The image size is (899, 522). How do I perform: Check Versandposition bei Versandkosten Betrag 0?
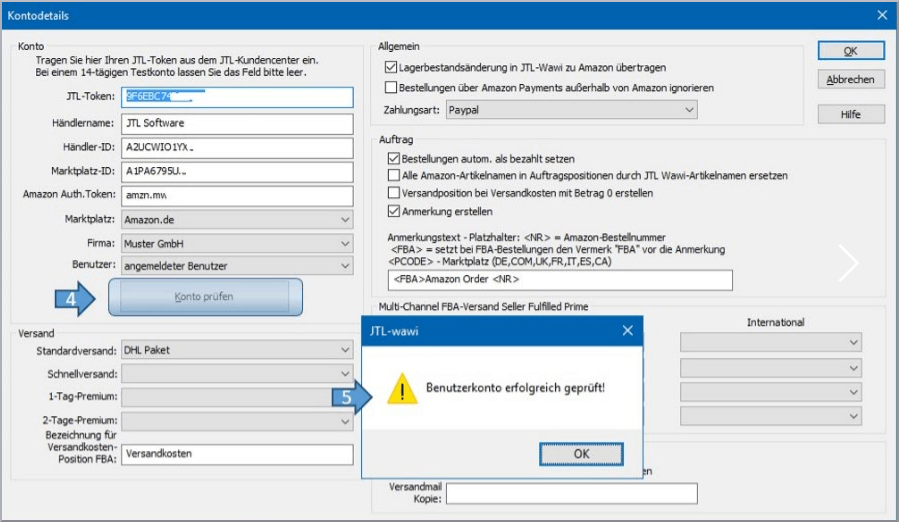click(394, 193)
